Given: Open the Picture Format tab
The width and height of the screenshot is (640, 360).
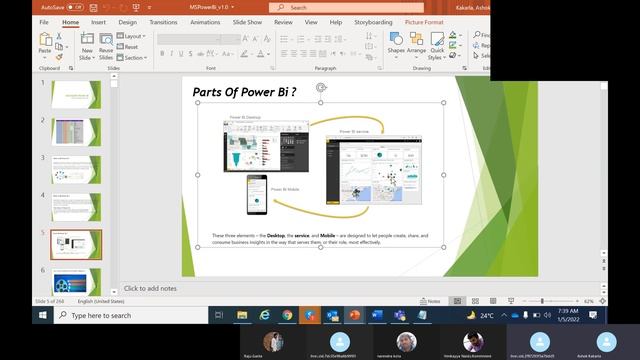Looking at the screenshot, I should point(424,22).
